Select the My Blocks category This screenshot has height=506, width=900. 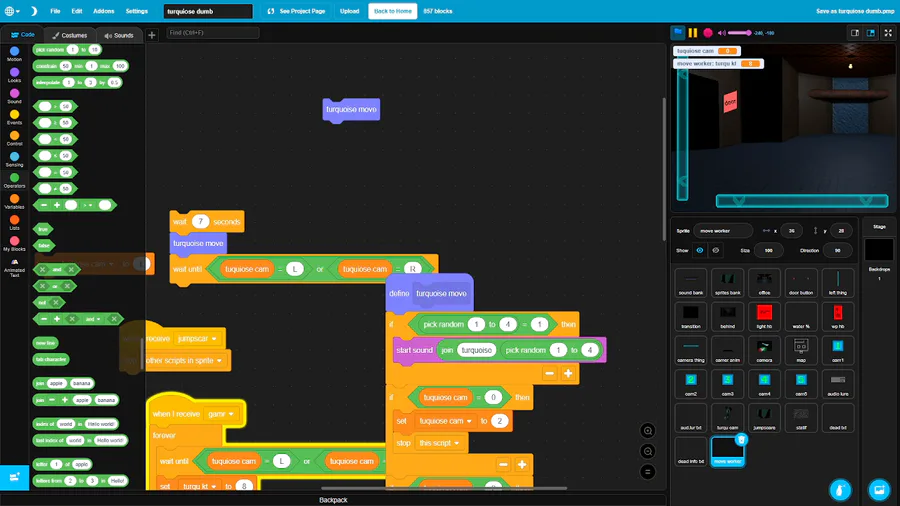[x=14, y=244]
